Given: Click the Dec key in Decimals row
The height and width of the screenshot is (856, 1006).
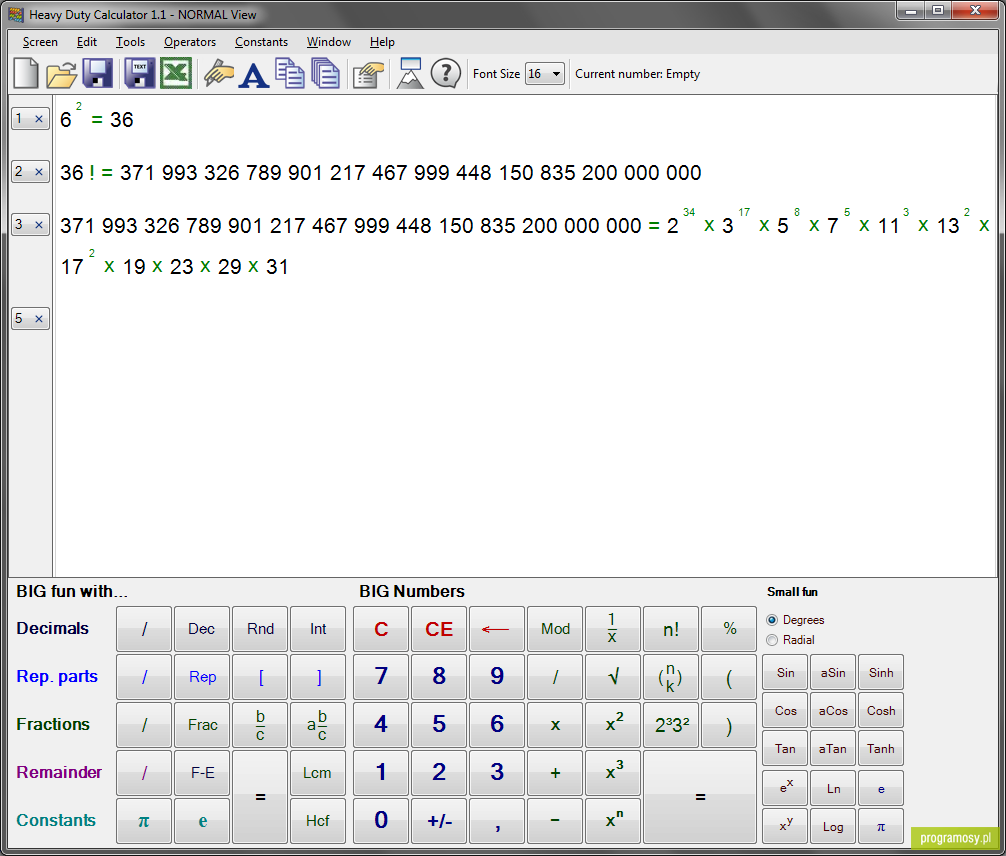Looking at the screenshot, I should point(201,629).
